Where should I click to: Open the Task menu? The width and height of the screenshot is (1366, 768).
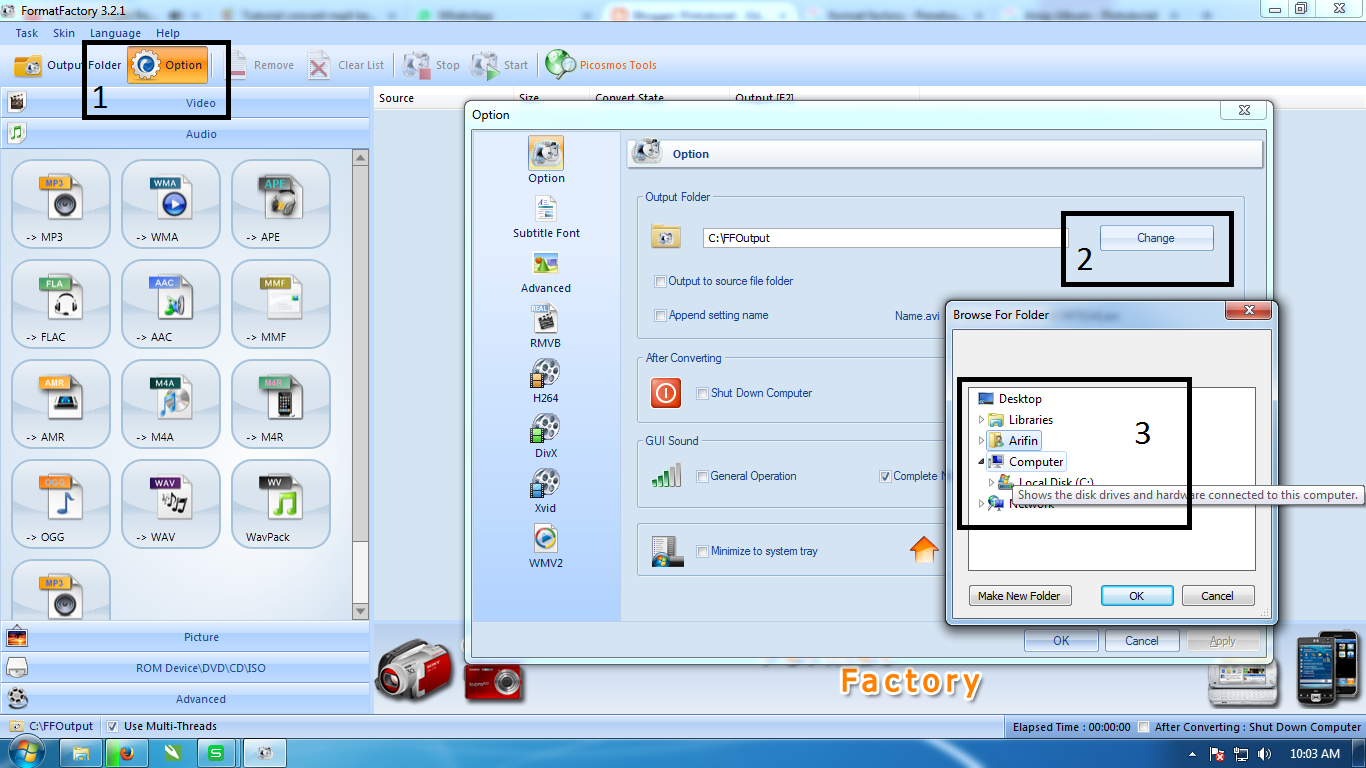(x=27, y=33)
